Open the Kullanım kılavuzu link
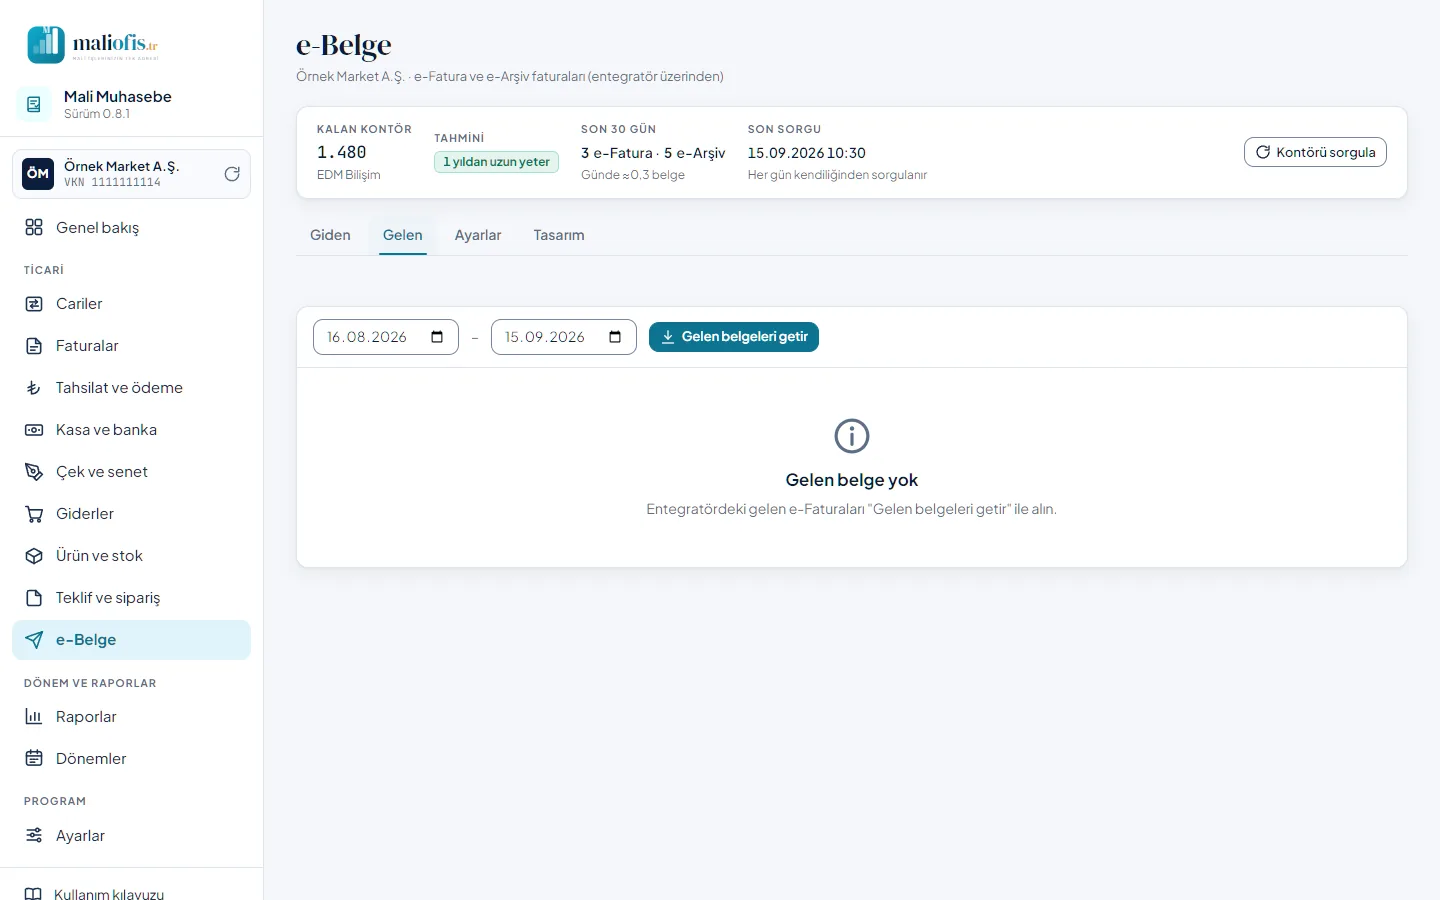 pyautogui.click(x=109, y=894)
